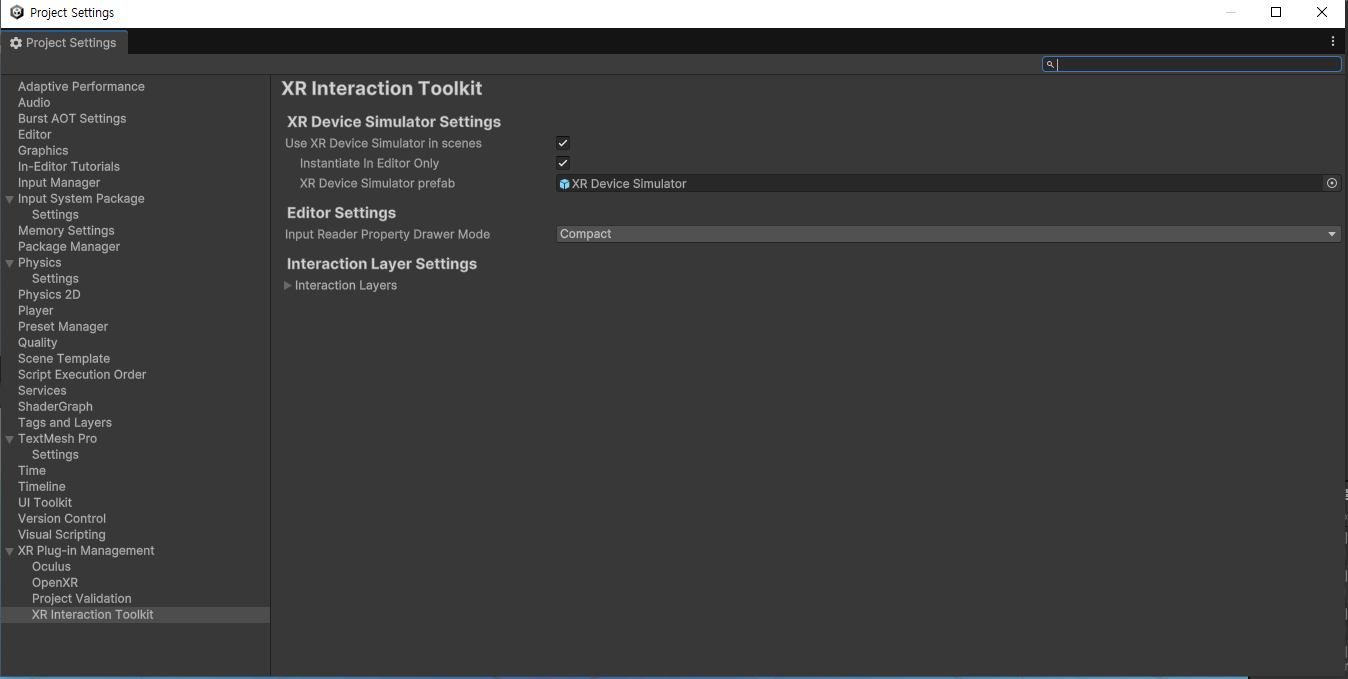1348x679 pixels.
Task: Open object picker for XR Device Simulator prefab
Action: [1332, 183]
